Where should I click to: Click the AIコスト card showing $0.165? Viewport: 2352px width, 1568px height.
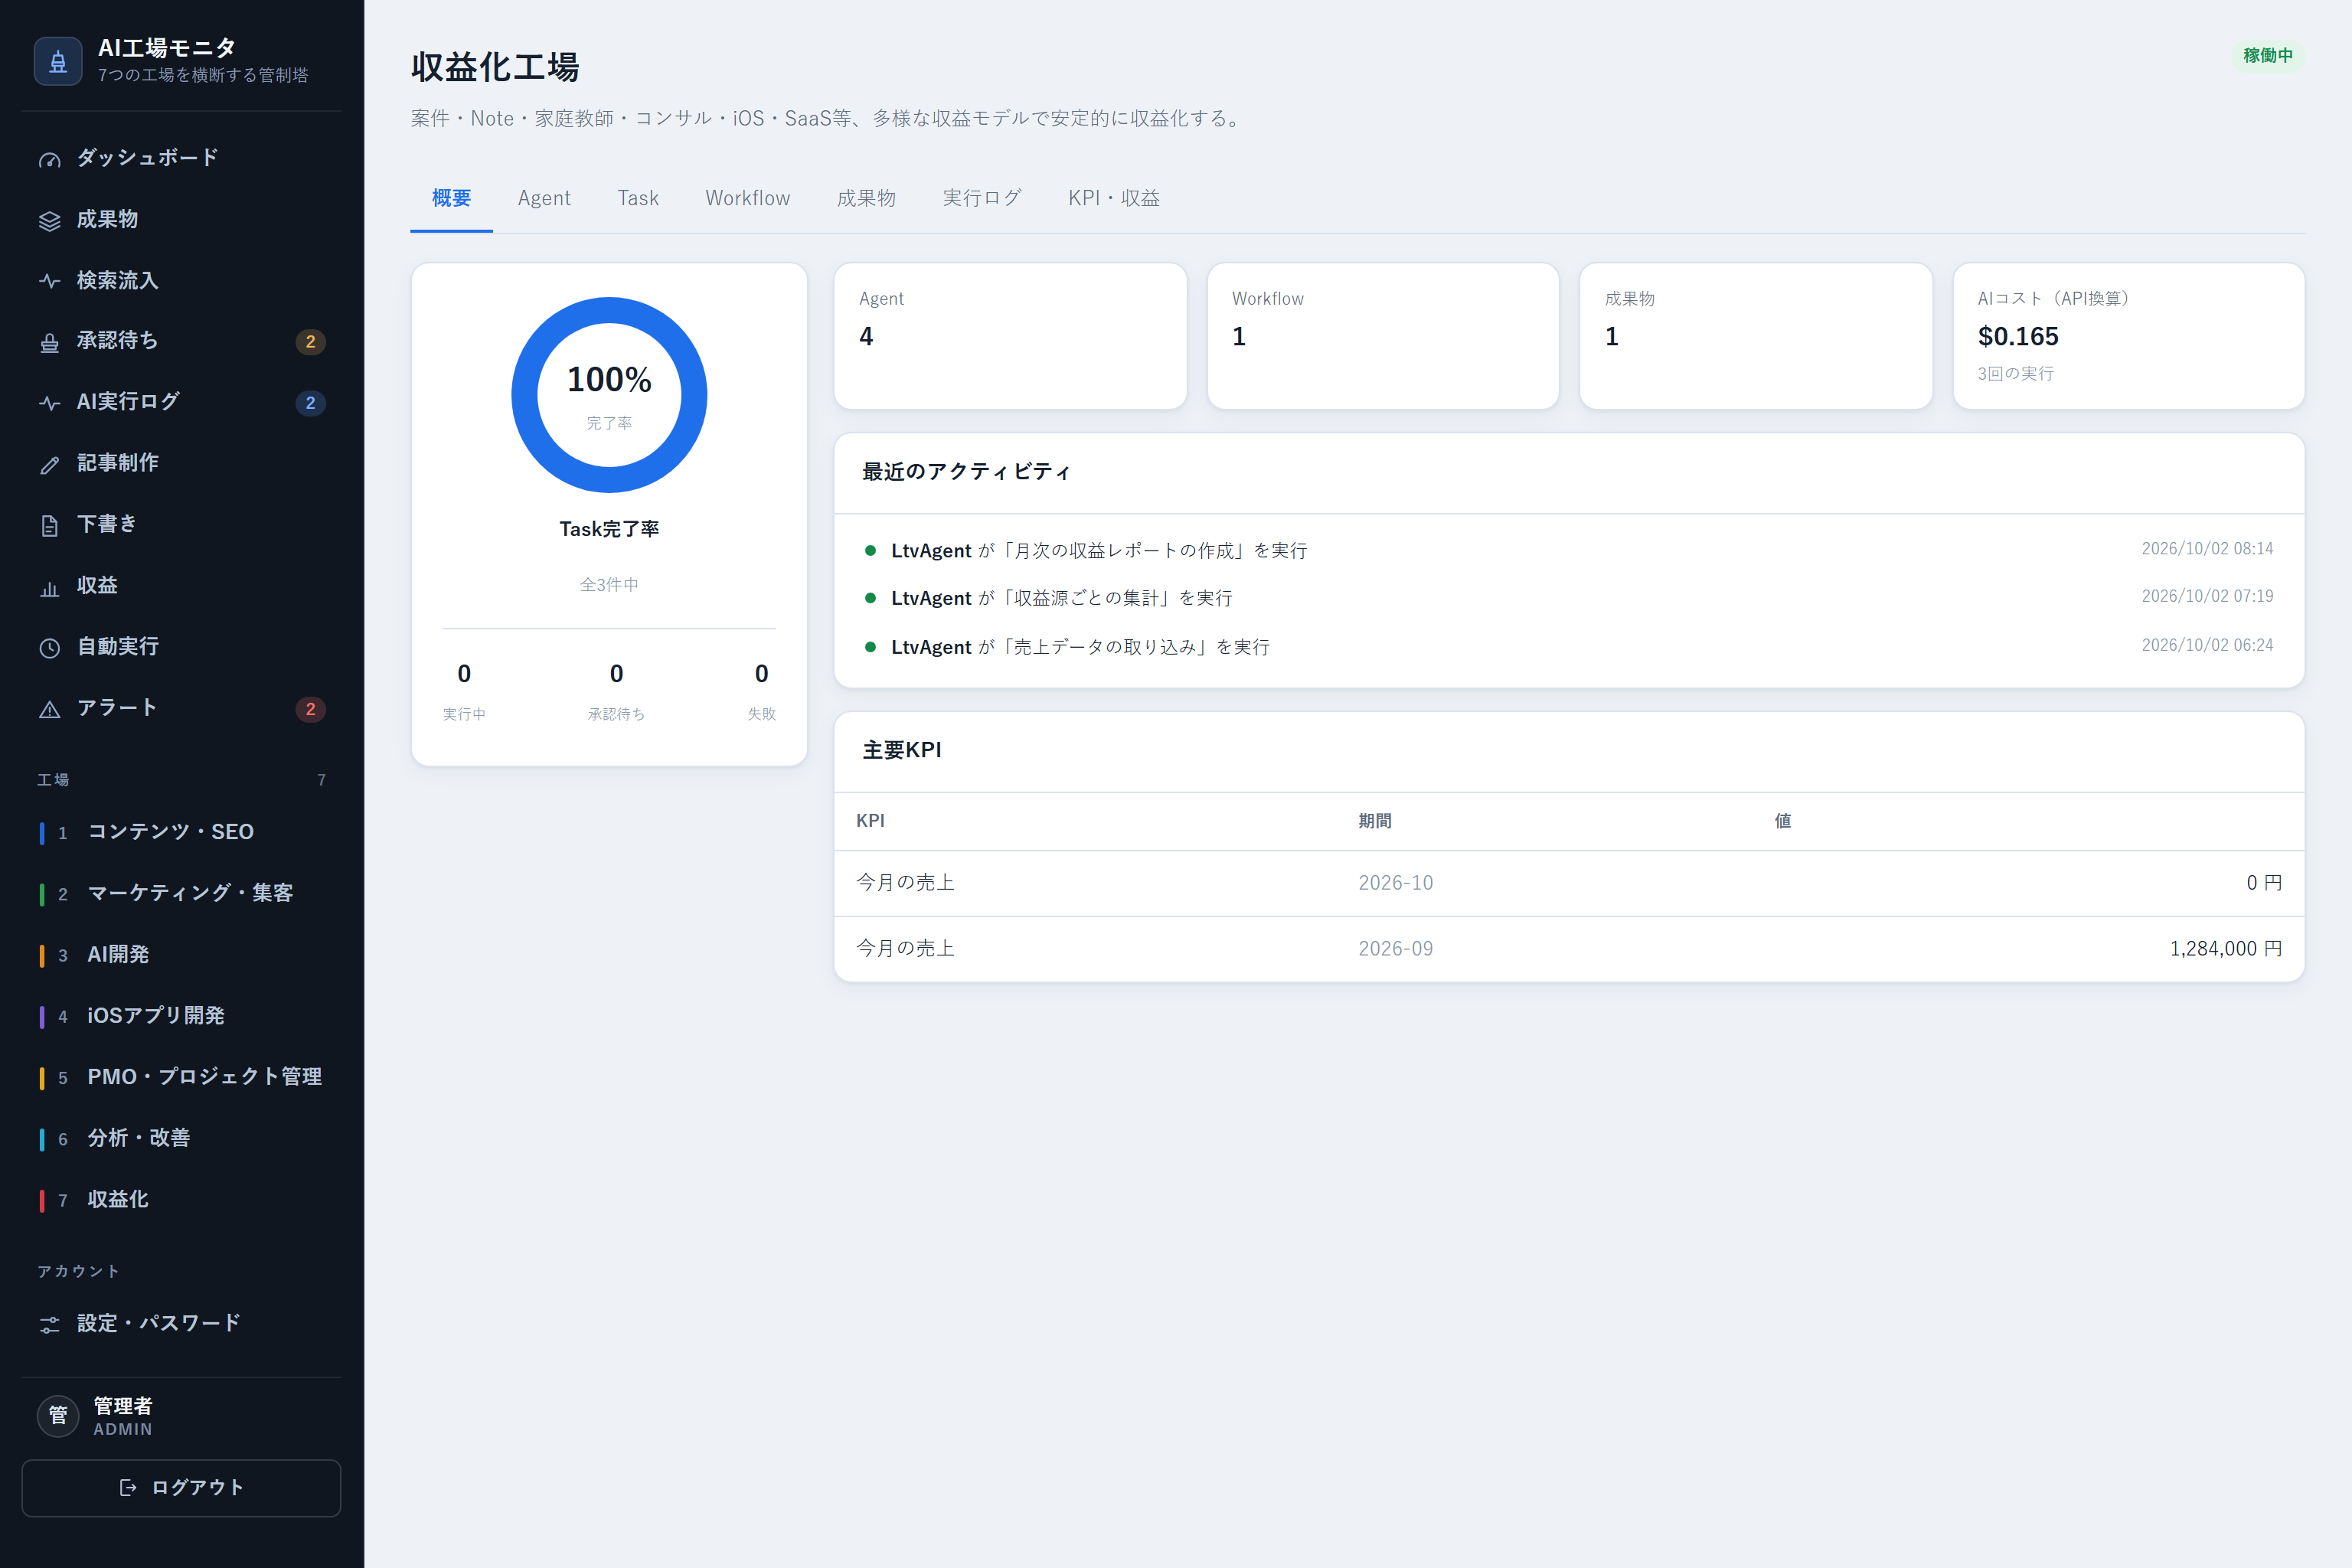tap(2129, 336)
